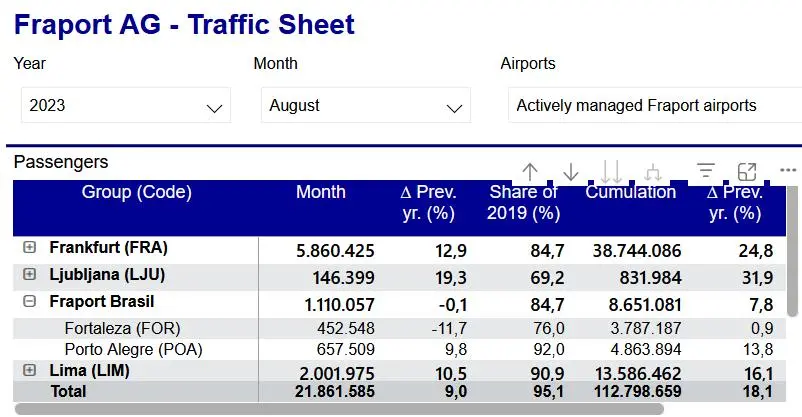Click Lima month value 2.001.975
Viewport: 802px width, 417px height.
(337, 374)
